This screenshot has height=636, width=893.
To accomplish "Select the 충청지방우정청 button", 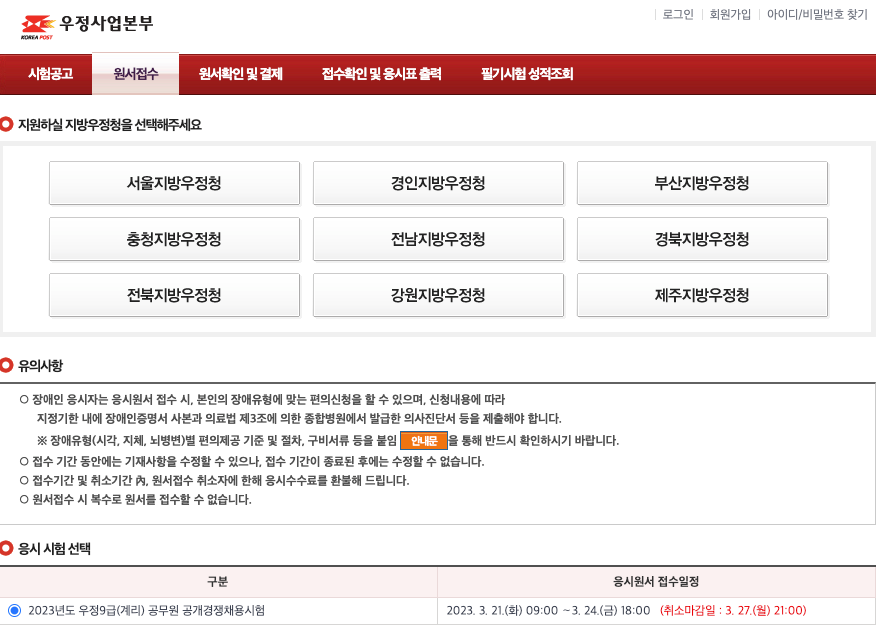I will pyautogui.click(x=174, y=239).
